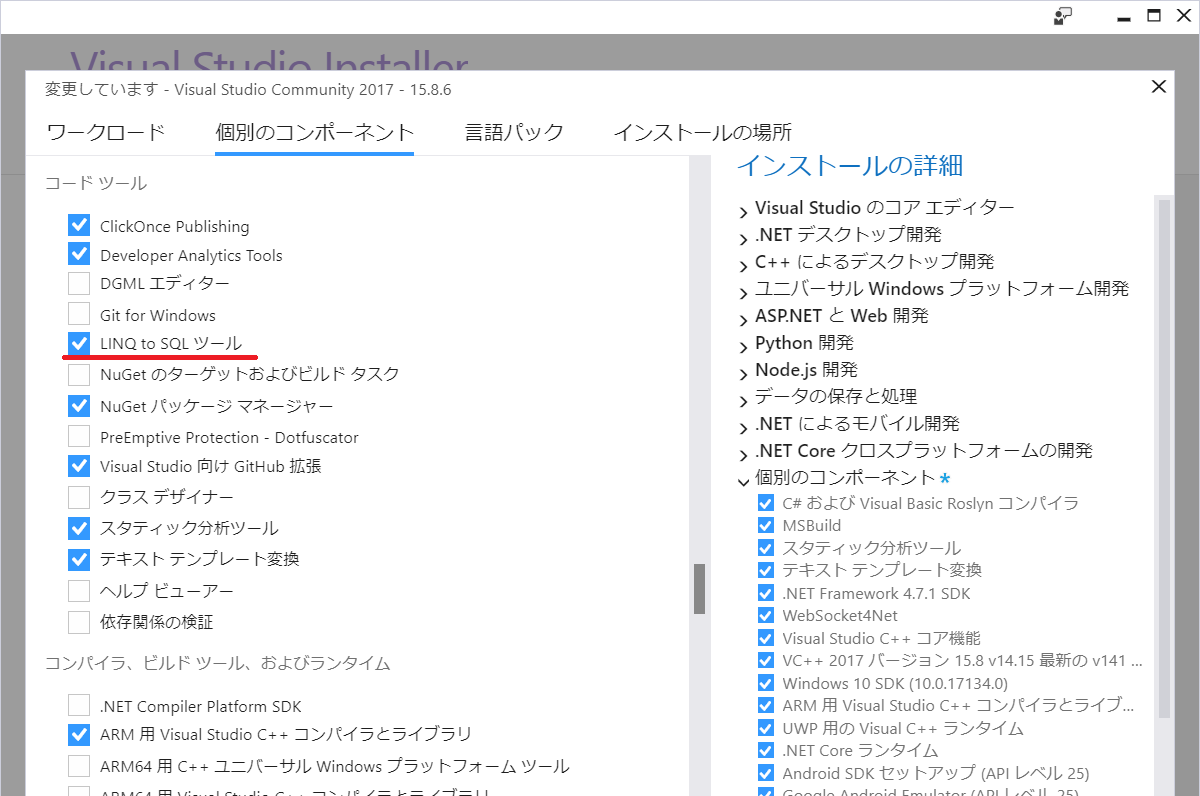Enable NuGet のターゲットおよびビルド タスク

(x=79, y=375)
